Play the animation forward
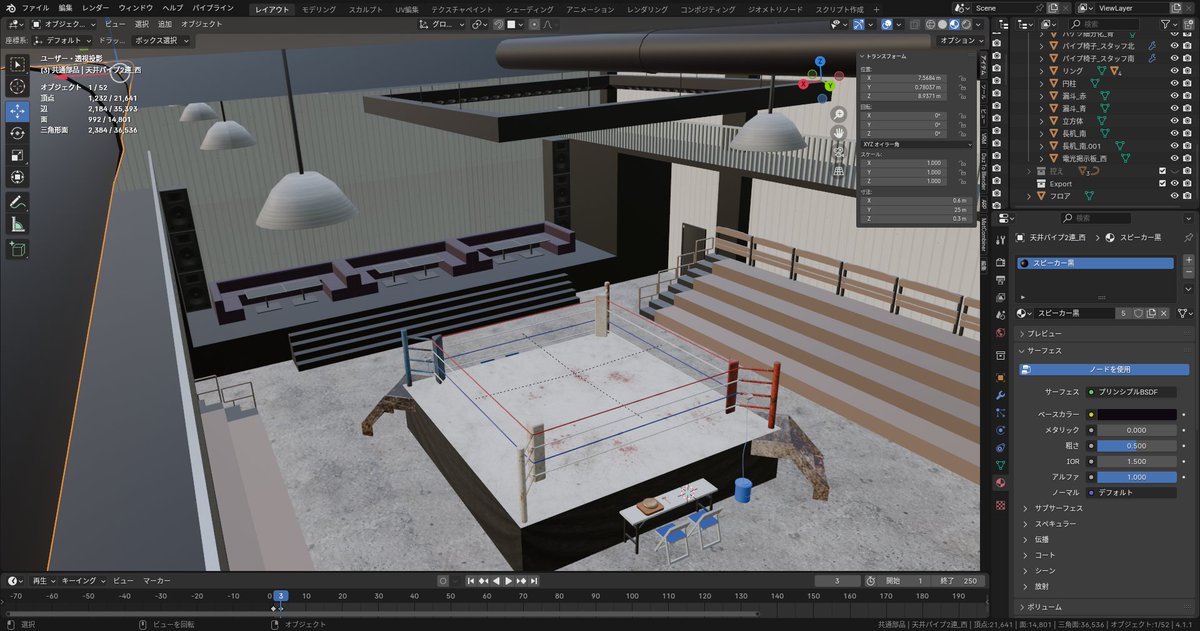The image size is (1200, 631). pos(508,581)
